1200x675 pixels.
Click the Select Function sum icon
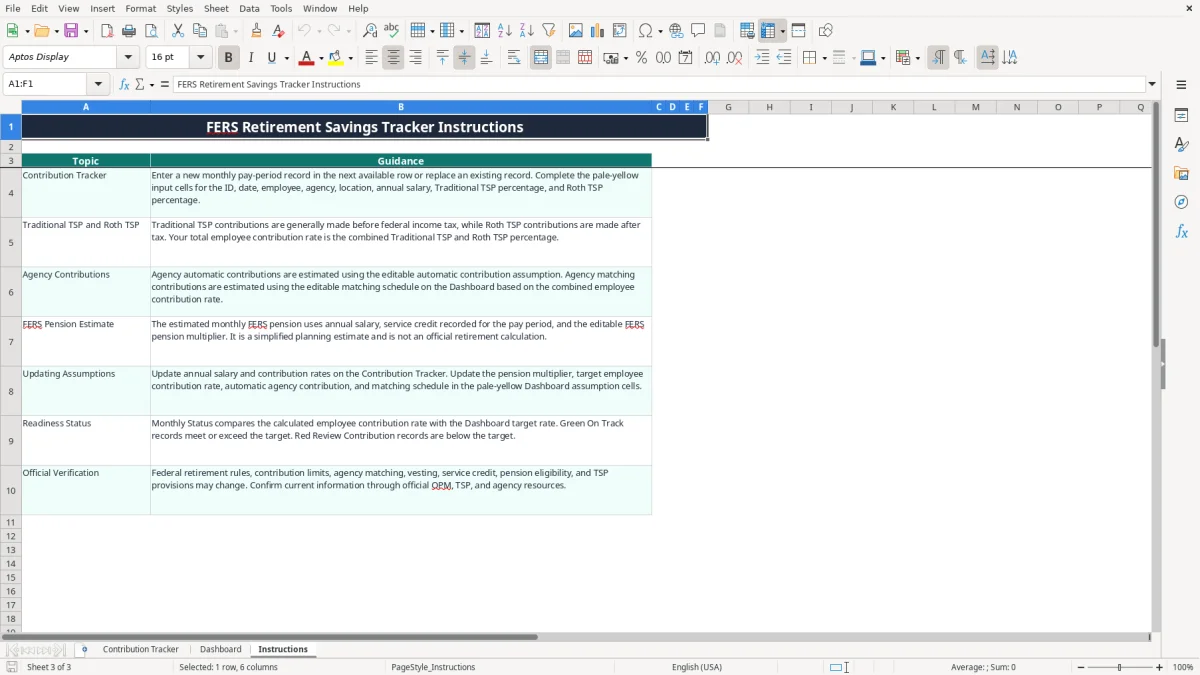[139, 85]
